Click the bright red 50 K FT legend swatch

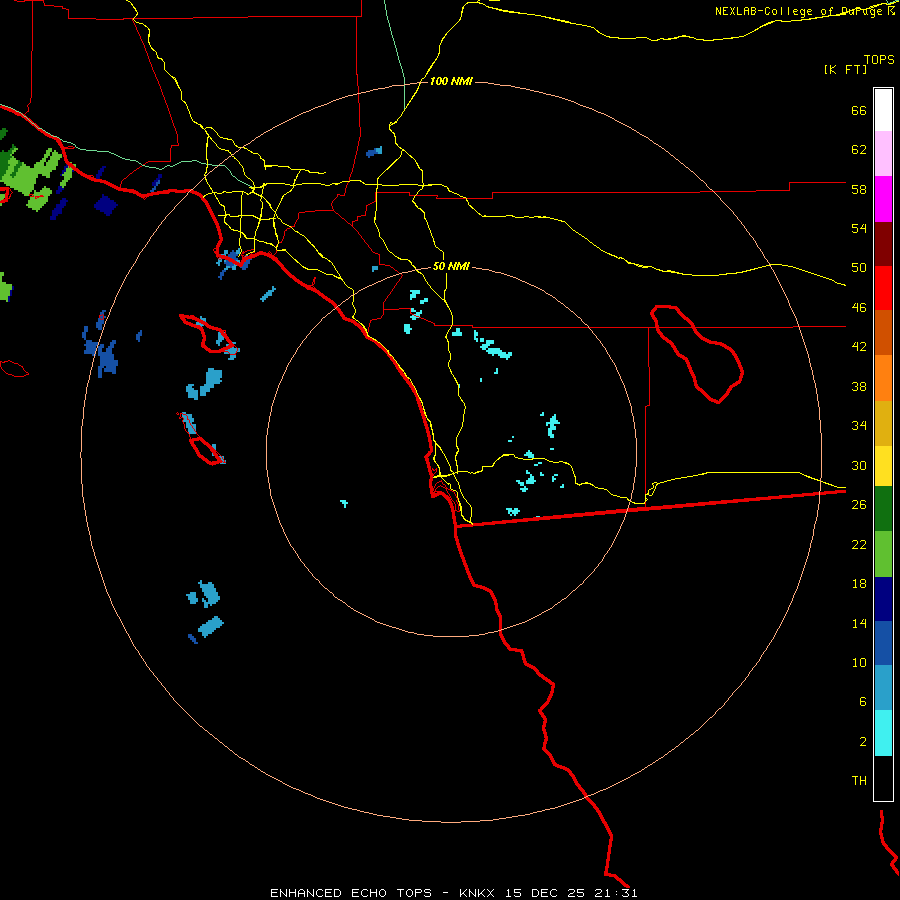tap(883, 288)
